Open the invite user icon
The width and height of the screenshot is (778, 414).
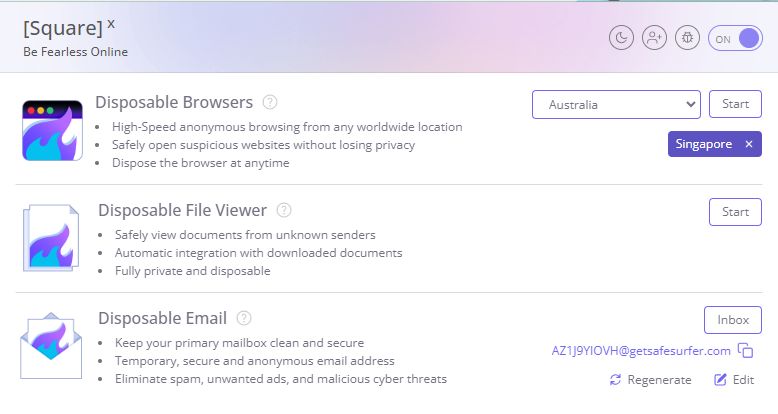pos(654,38)
